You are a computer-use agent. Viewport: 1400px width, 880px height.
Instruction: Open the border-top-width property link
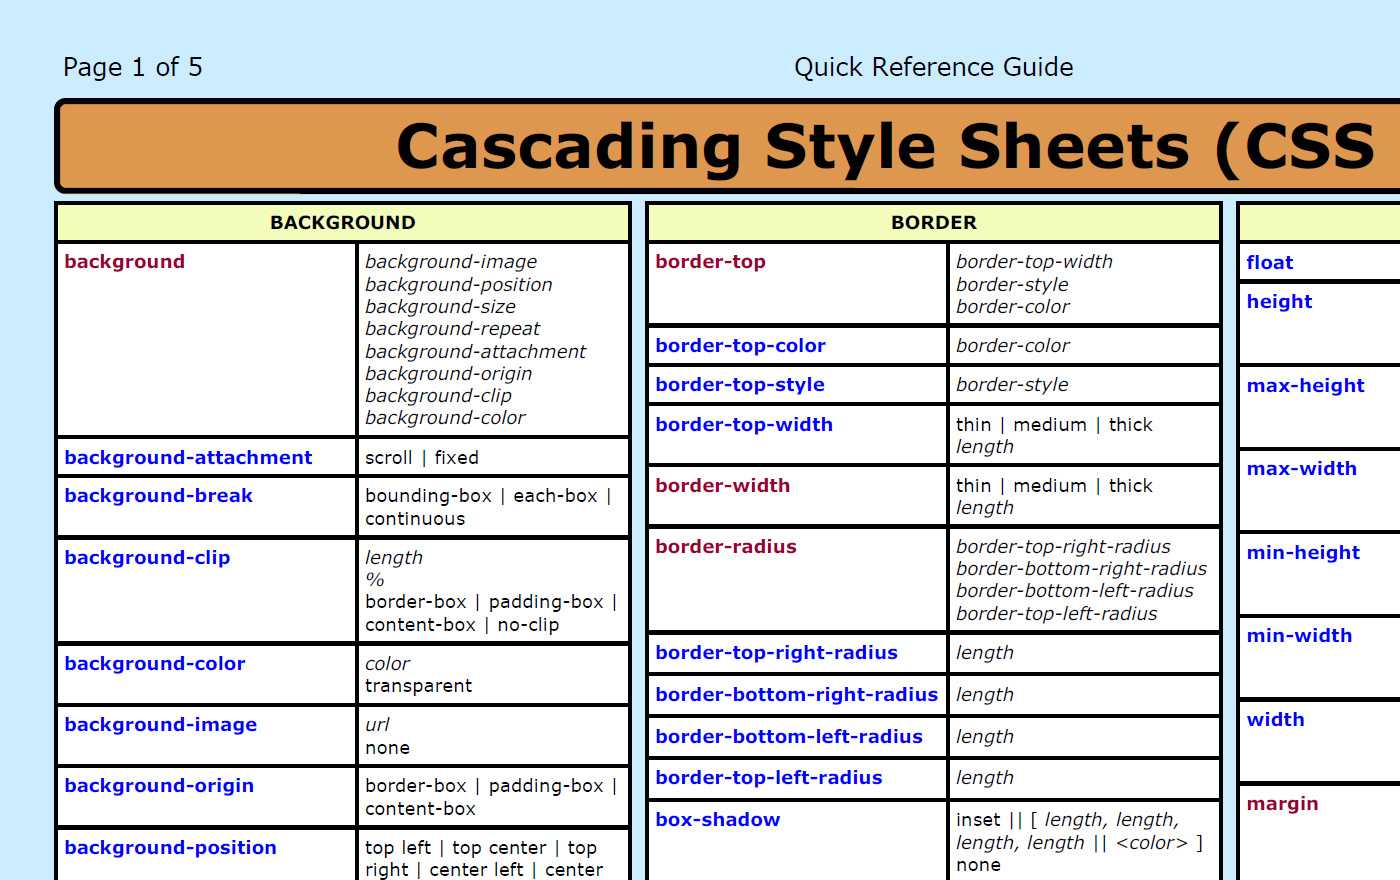(x=744, y=425)
